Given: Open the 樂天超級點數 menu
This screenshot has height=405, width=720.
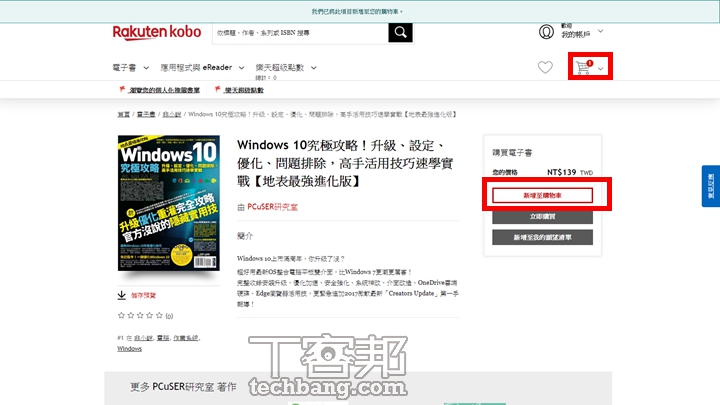Looking at the screenshot, I should click(280, 68).
